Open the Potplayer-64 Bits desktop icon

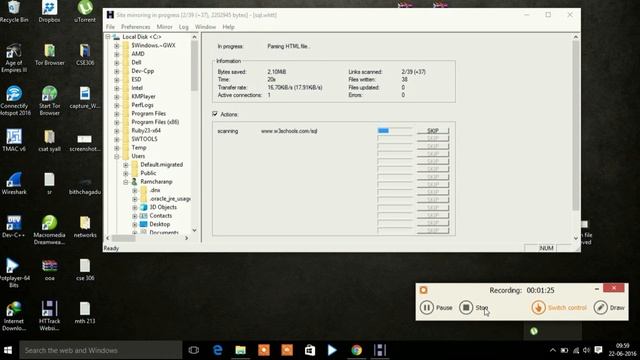(14, 273)
